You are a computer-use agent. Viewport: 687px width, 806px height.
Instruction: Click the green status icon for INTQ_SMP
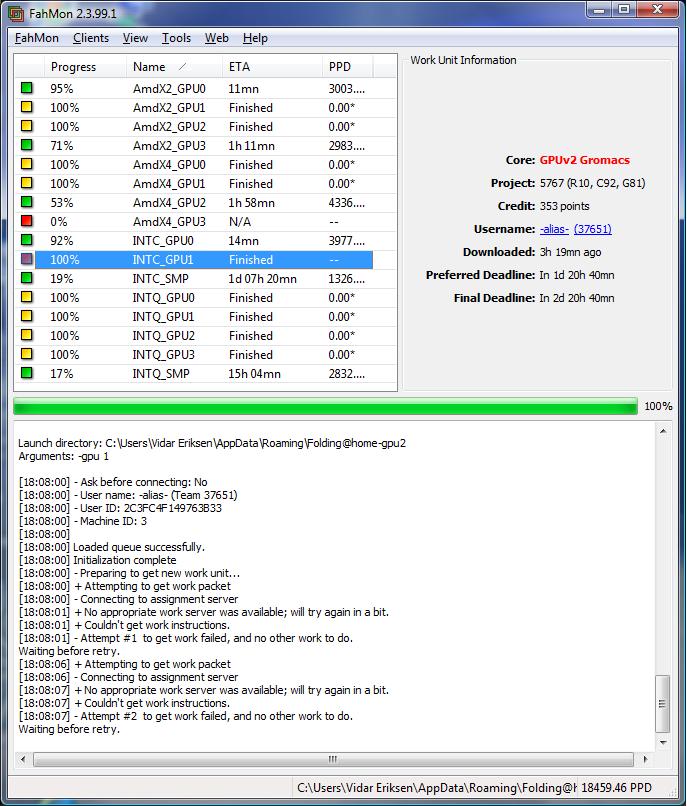[26, 373]
